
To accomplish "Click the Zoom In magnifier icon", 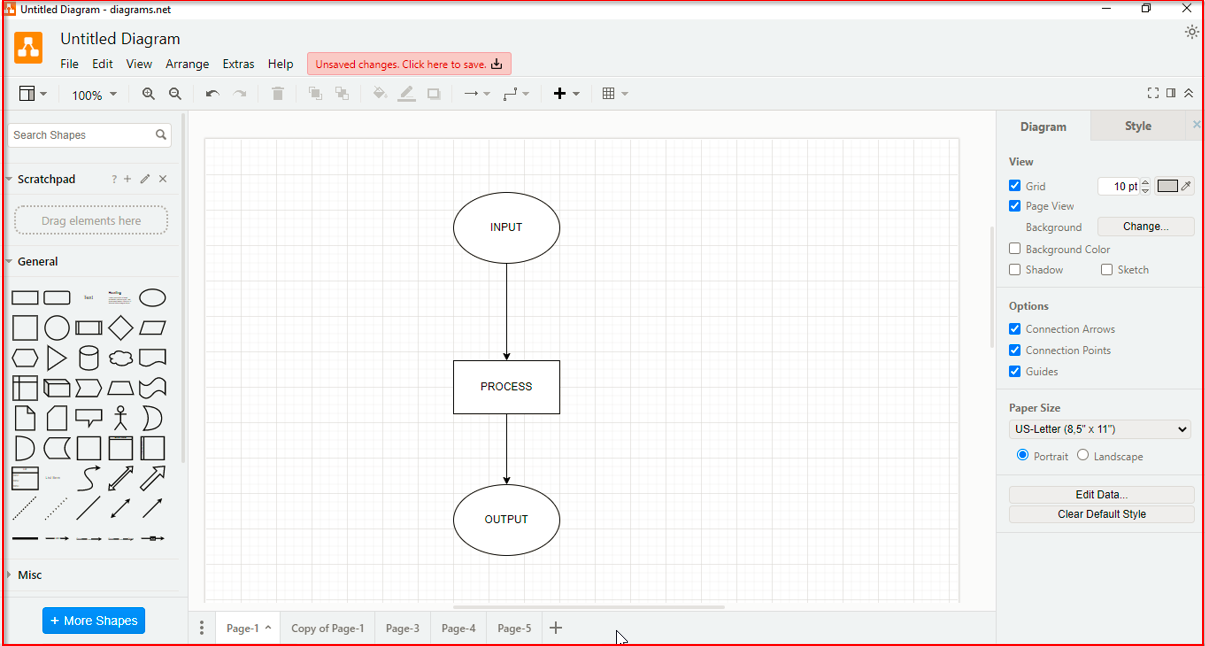I will pos(148,94).
